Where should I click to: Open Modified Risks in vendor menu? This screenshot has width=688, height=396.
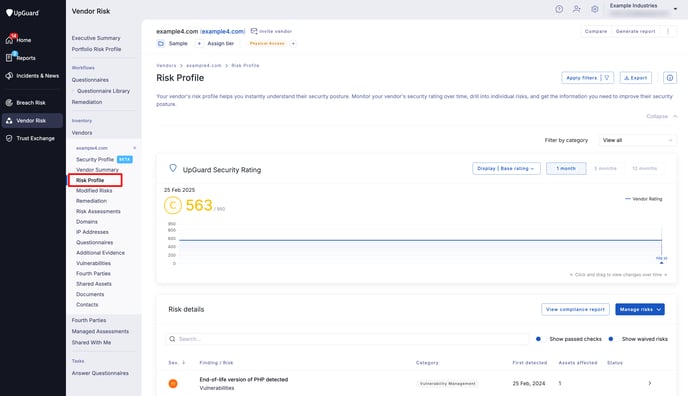click(x=94, y=191)
